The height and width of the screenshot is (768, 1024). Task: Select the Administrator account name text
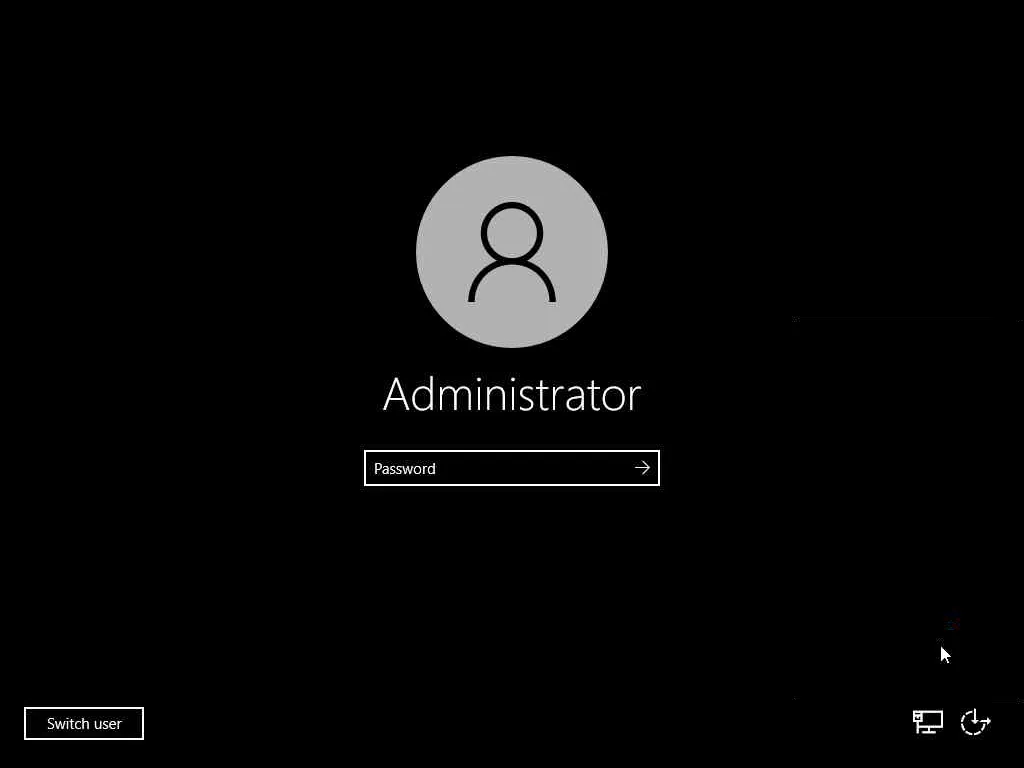pyautogui.click(x=512, y=394)
